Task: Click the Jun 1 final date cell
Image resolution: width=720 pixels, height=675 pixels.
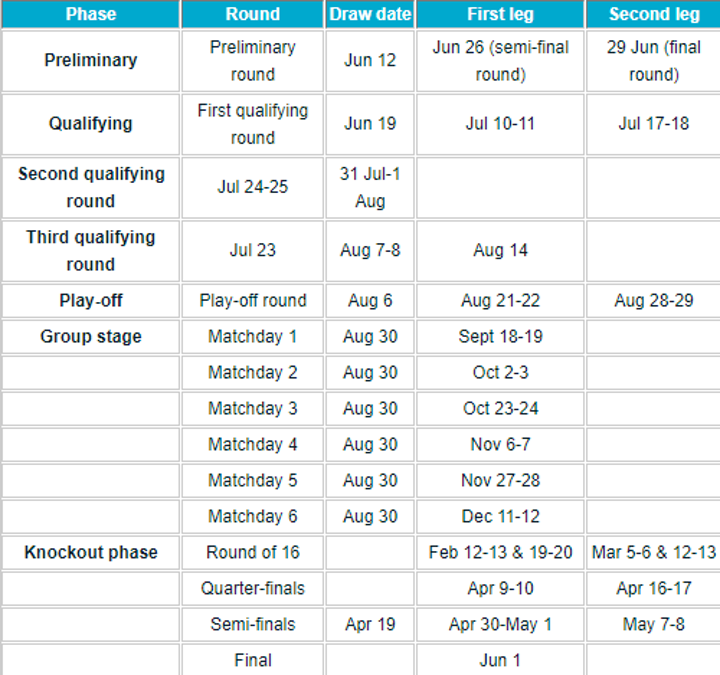Action: pyautogui.click(x=500, y=660)
